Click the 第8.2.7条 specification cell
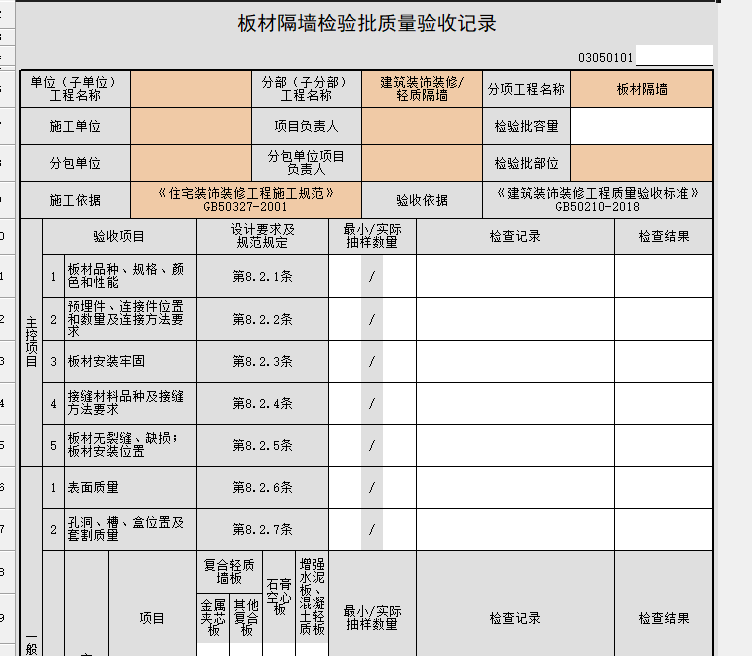This screenshot has width=752, height=656. tap(262, 529)
